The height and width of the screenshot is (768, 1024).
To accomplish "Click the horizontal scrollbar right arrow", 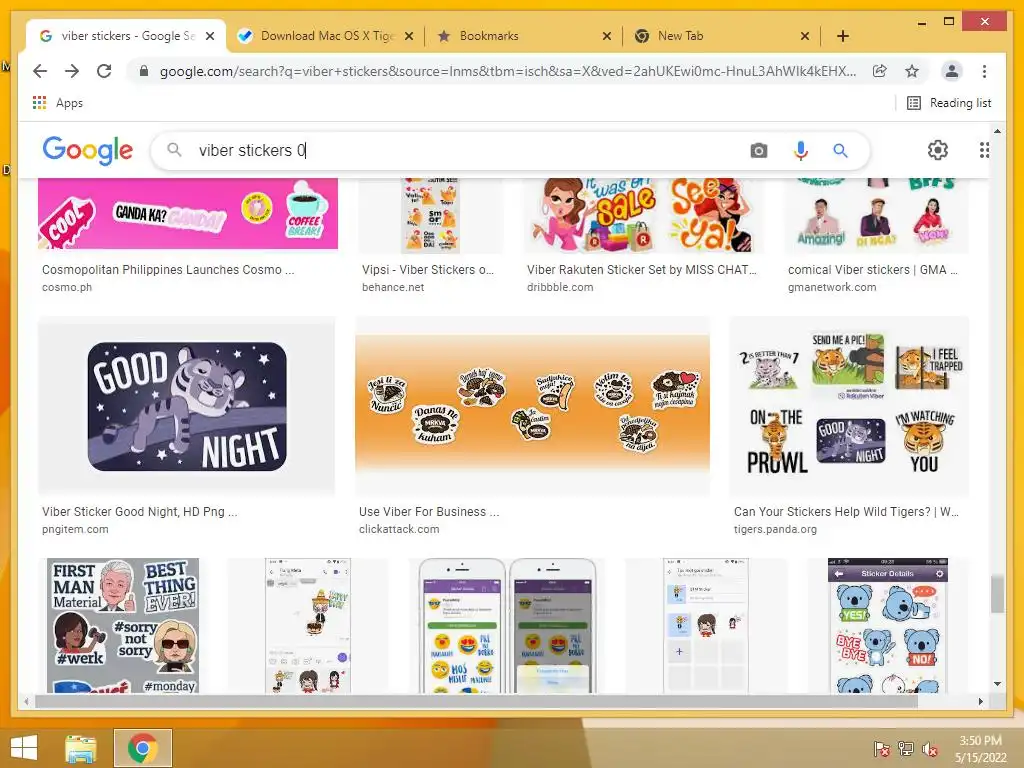I will (980, 701).
